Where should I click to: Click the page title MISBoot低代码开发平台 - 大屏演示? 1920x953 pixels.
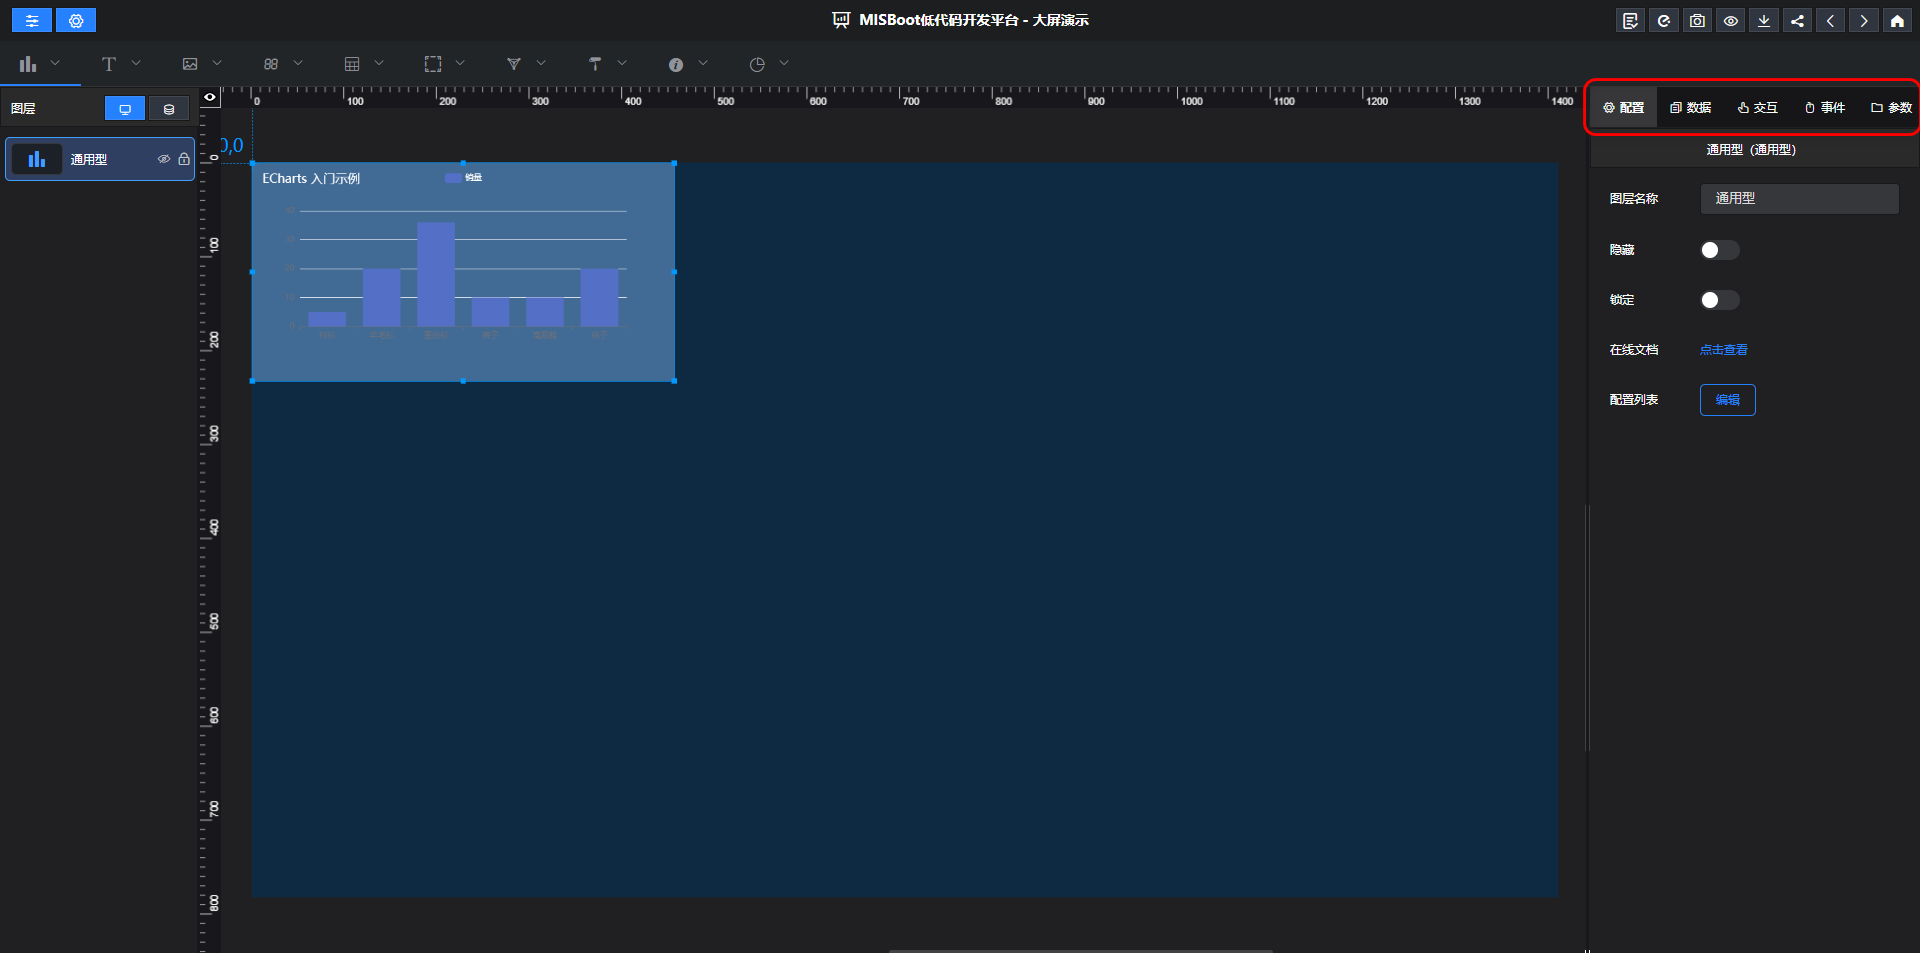[974, 20]
